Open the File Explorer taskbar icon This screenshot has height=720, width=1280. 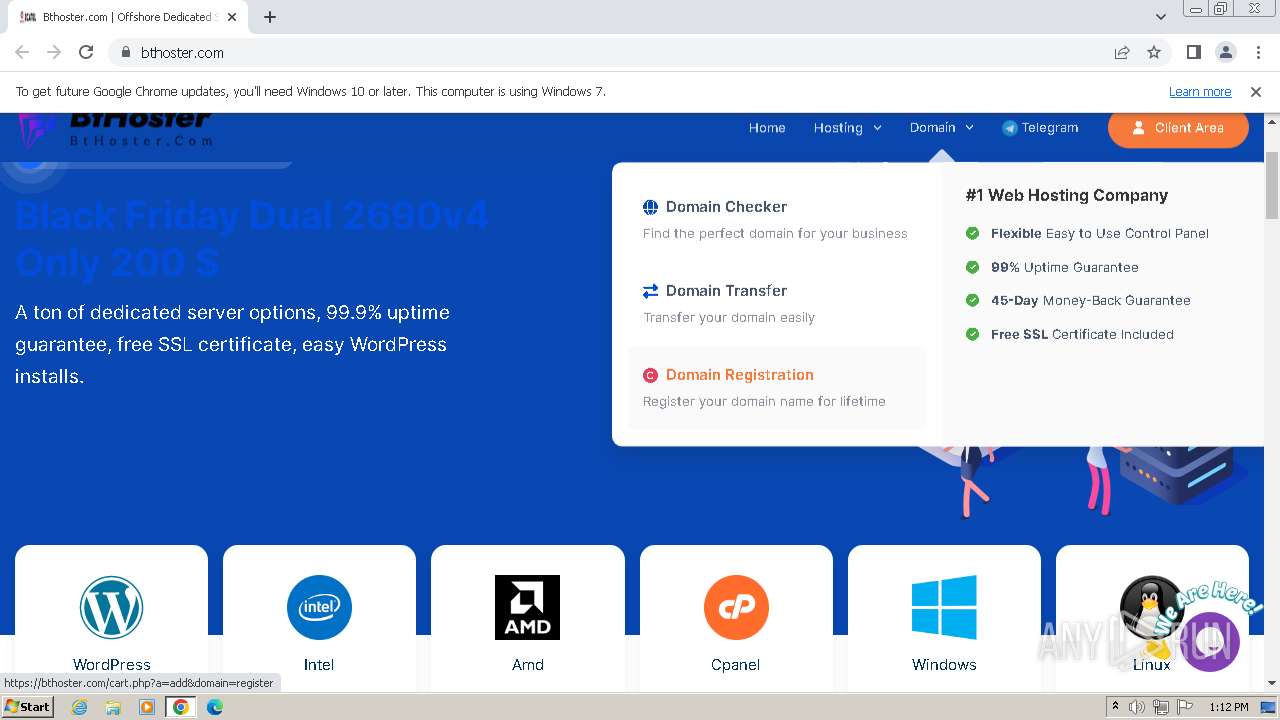pos(113,707)
